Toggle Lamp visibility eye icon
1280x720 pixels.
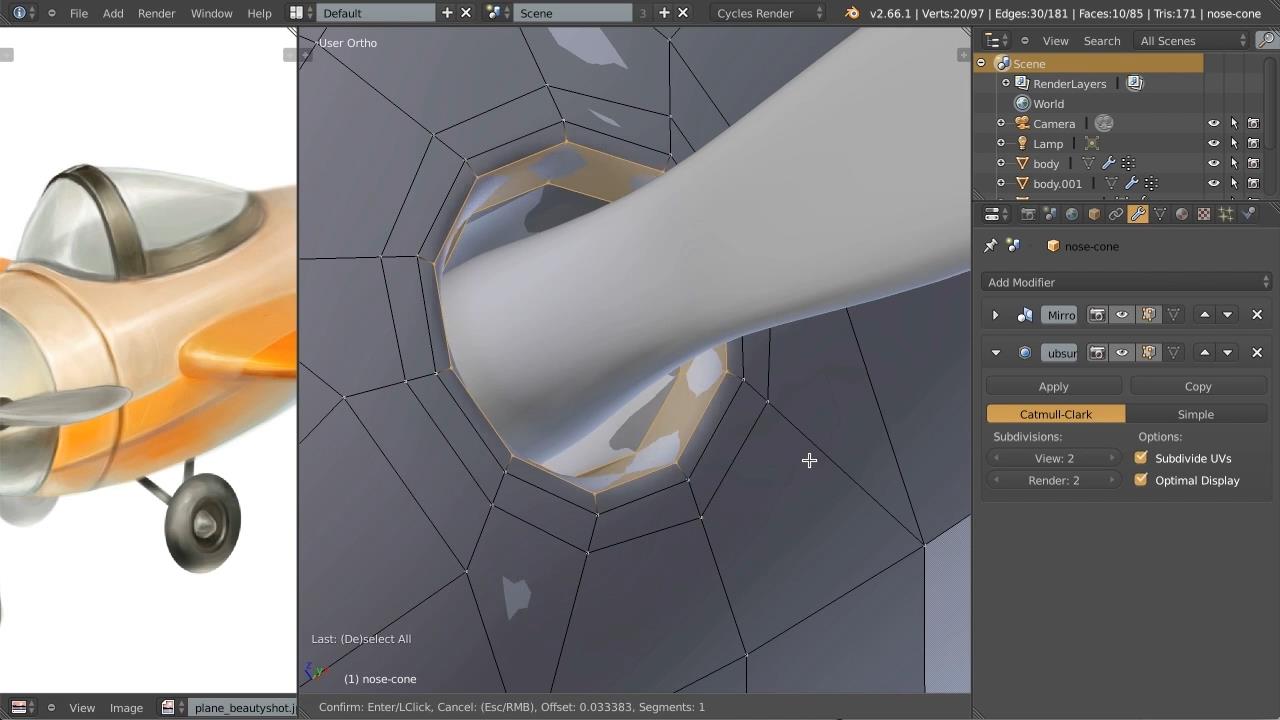[1214, 143]
